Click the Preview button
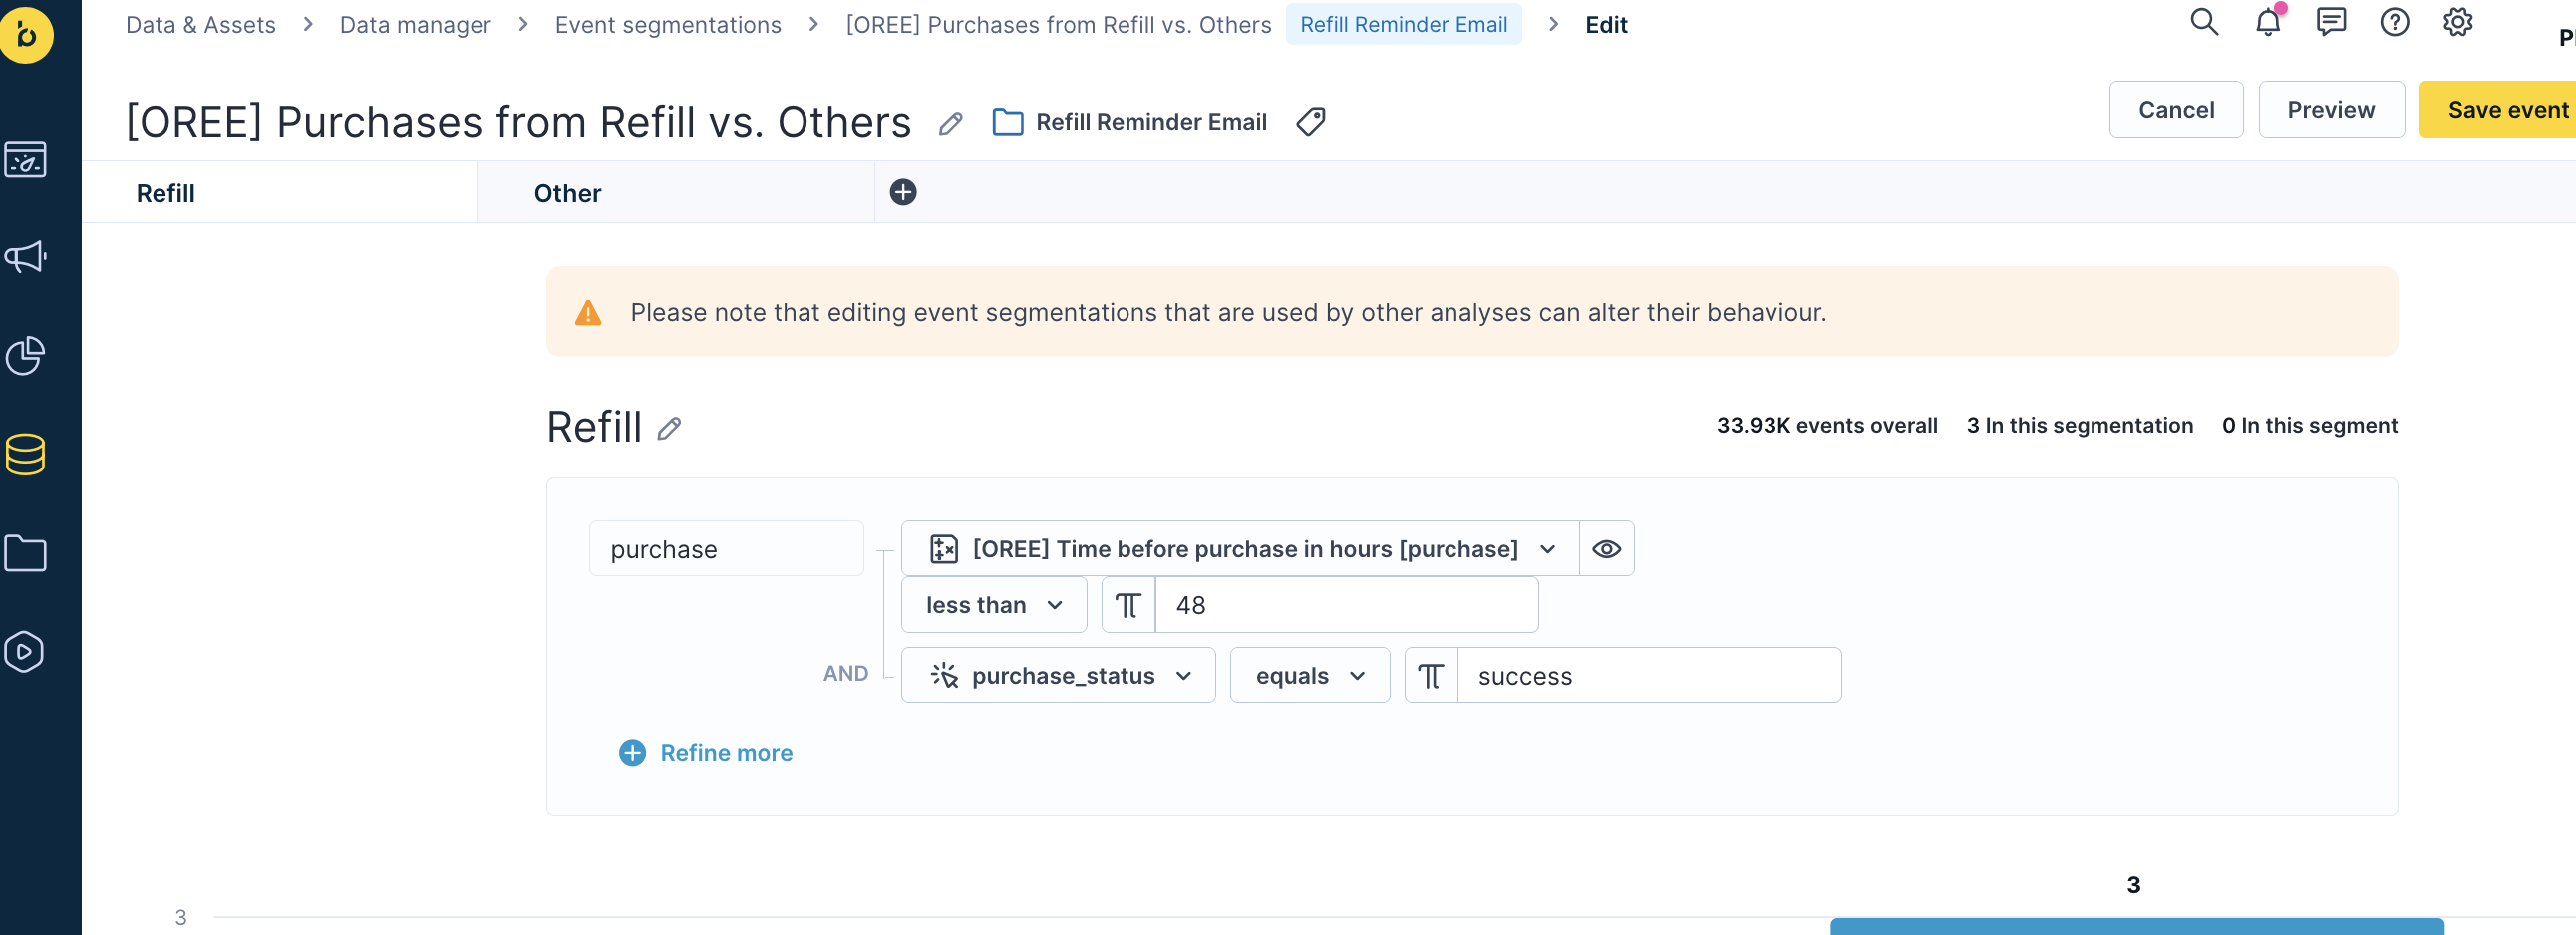Image resolution: width=2576 pixels, height=935 pixels. tap(2330, 109)
